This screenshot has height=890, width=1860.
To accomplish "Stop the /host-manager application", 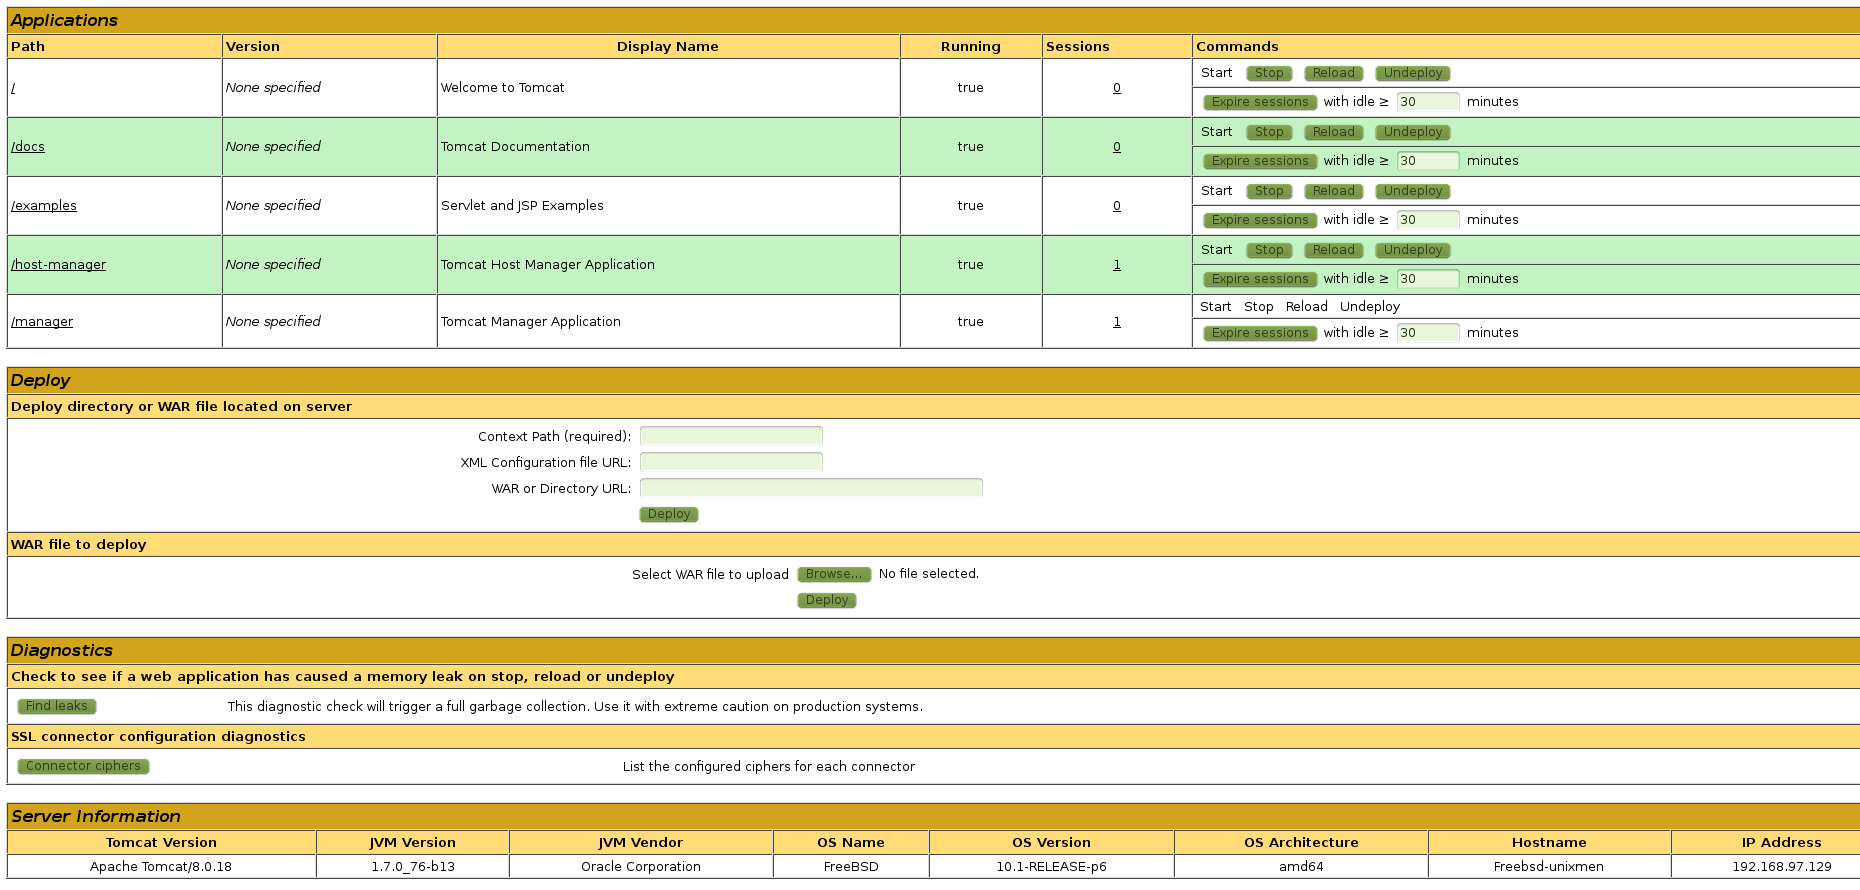I will (x=1269, y=250).
